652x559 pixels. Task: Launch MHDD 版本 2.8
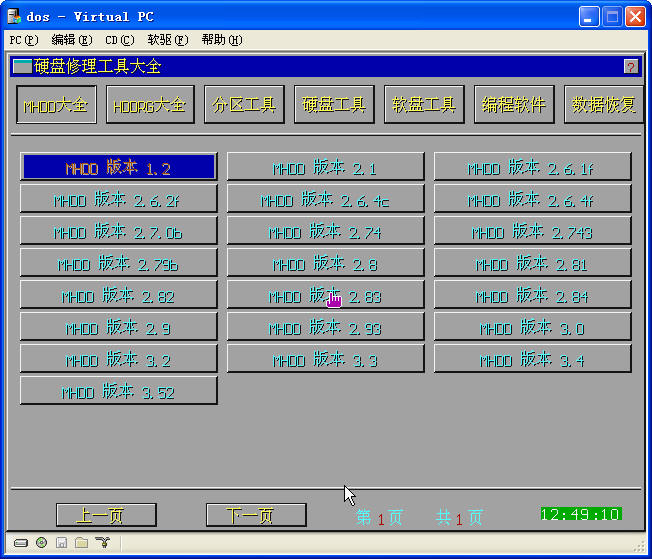325,263
